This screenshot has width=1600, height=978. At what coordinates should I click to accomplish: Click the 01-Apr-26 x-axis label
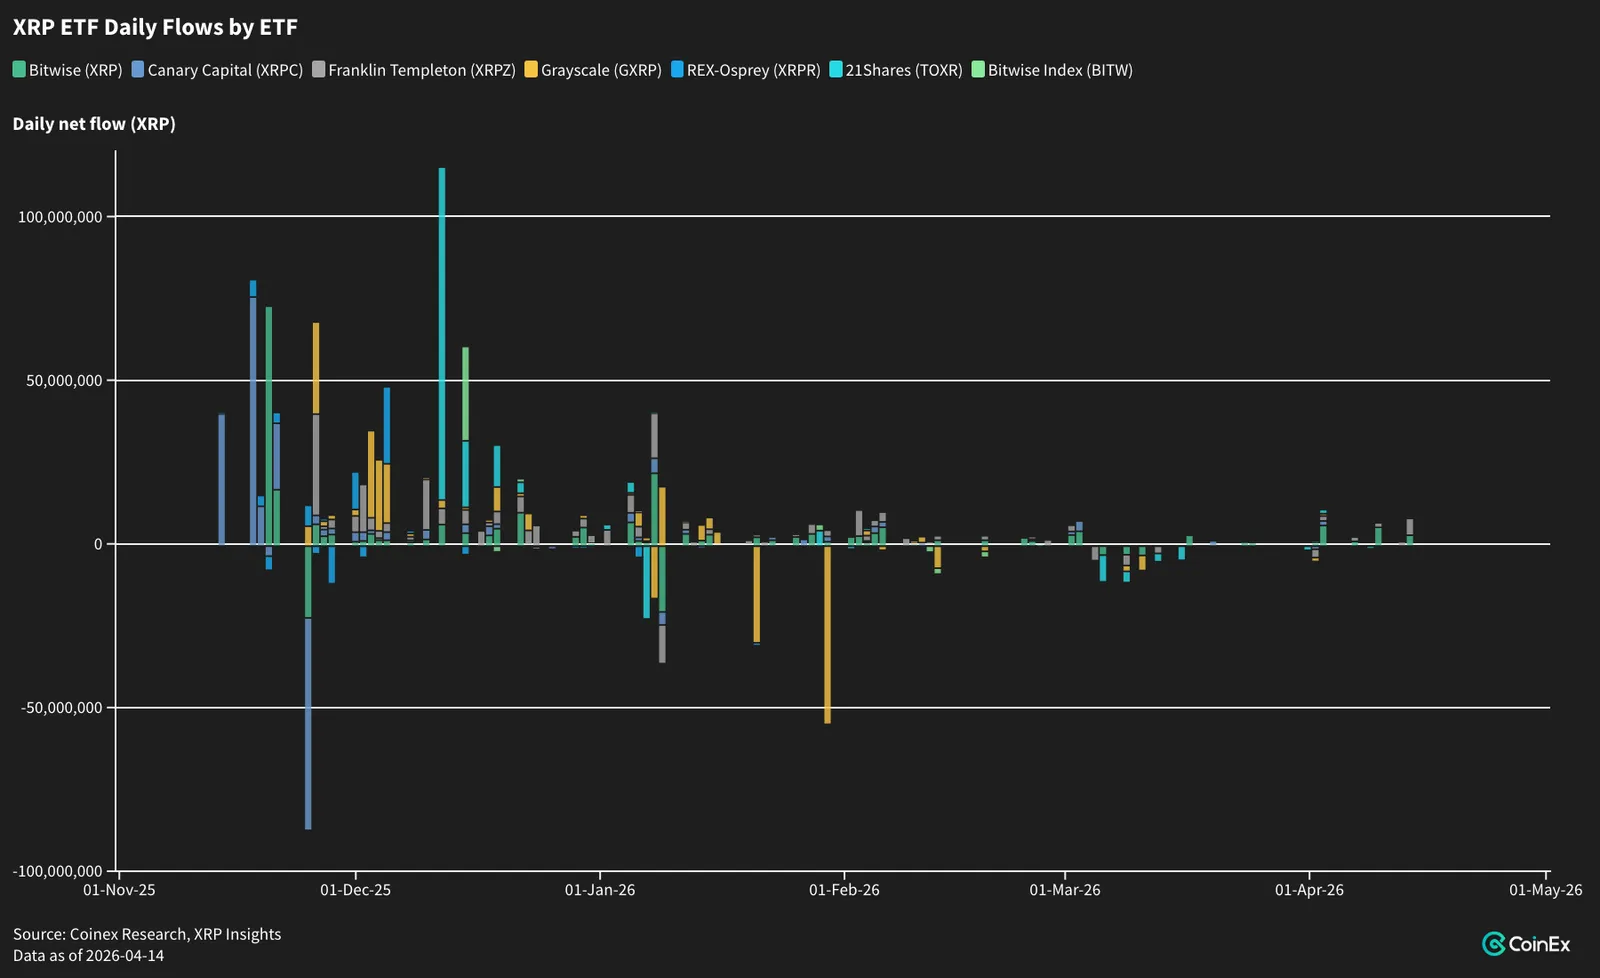click(x=1309, y=890)
